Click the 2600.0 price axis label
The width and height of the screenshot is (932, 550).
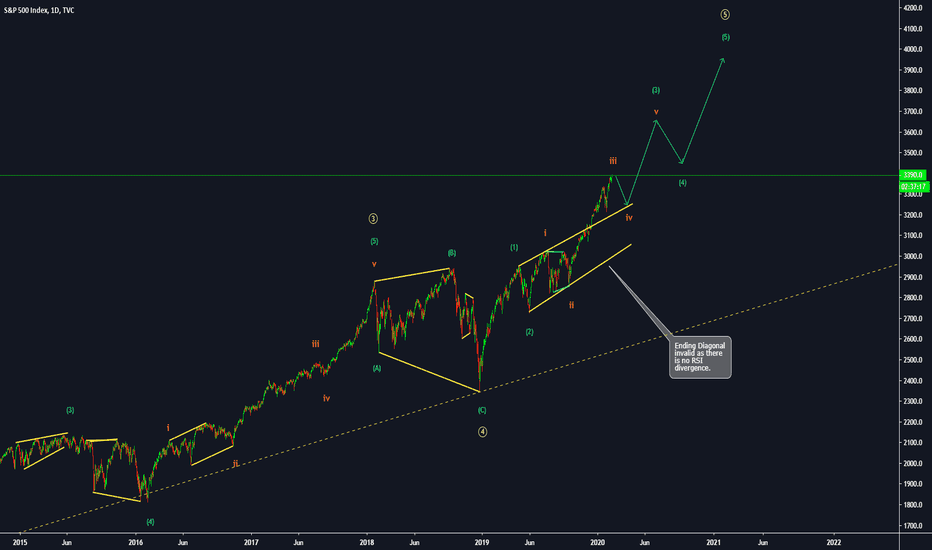coord(913,339)
